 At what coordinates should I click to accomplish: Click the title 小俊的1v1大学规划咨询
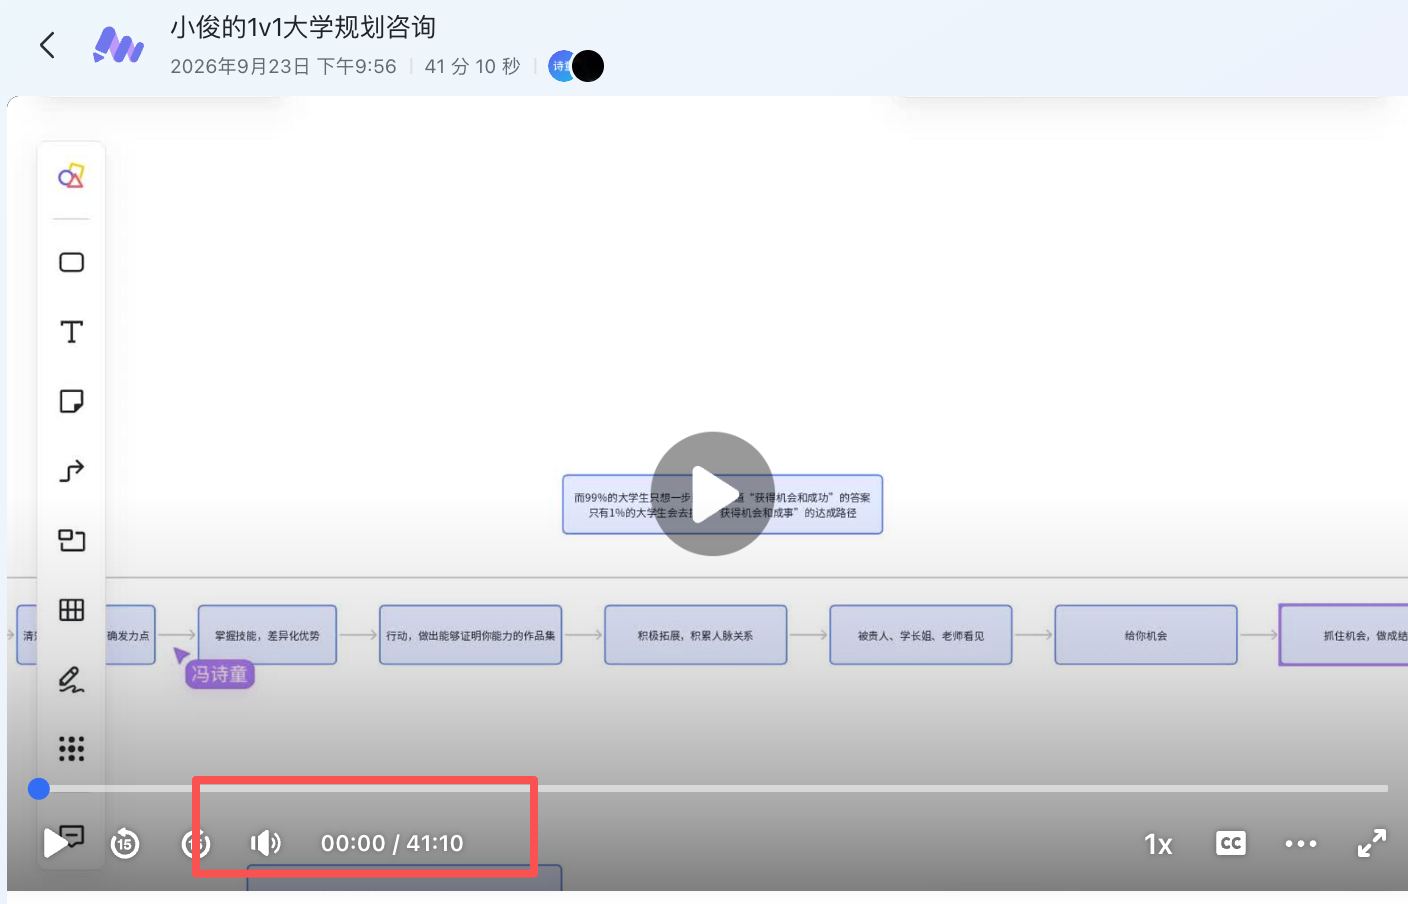pos(303,27)
